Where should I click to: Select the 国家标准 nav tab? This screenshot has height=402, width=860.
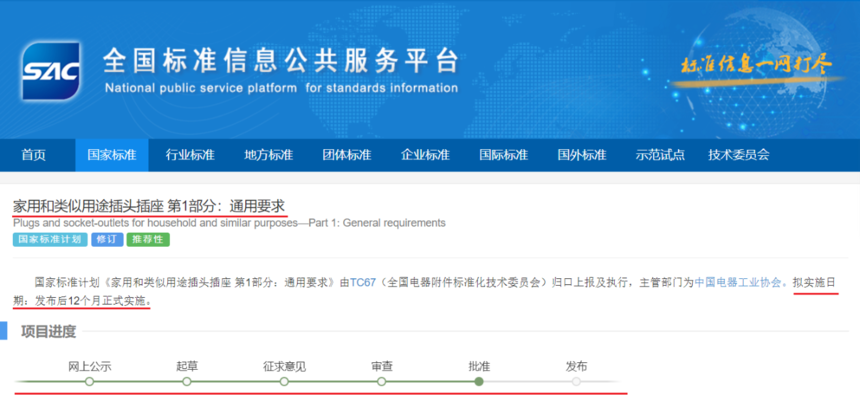(x=111, y=155)
